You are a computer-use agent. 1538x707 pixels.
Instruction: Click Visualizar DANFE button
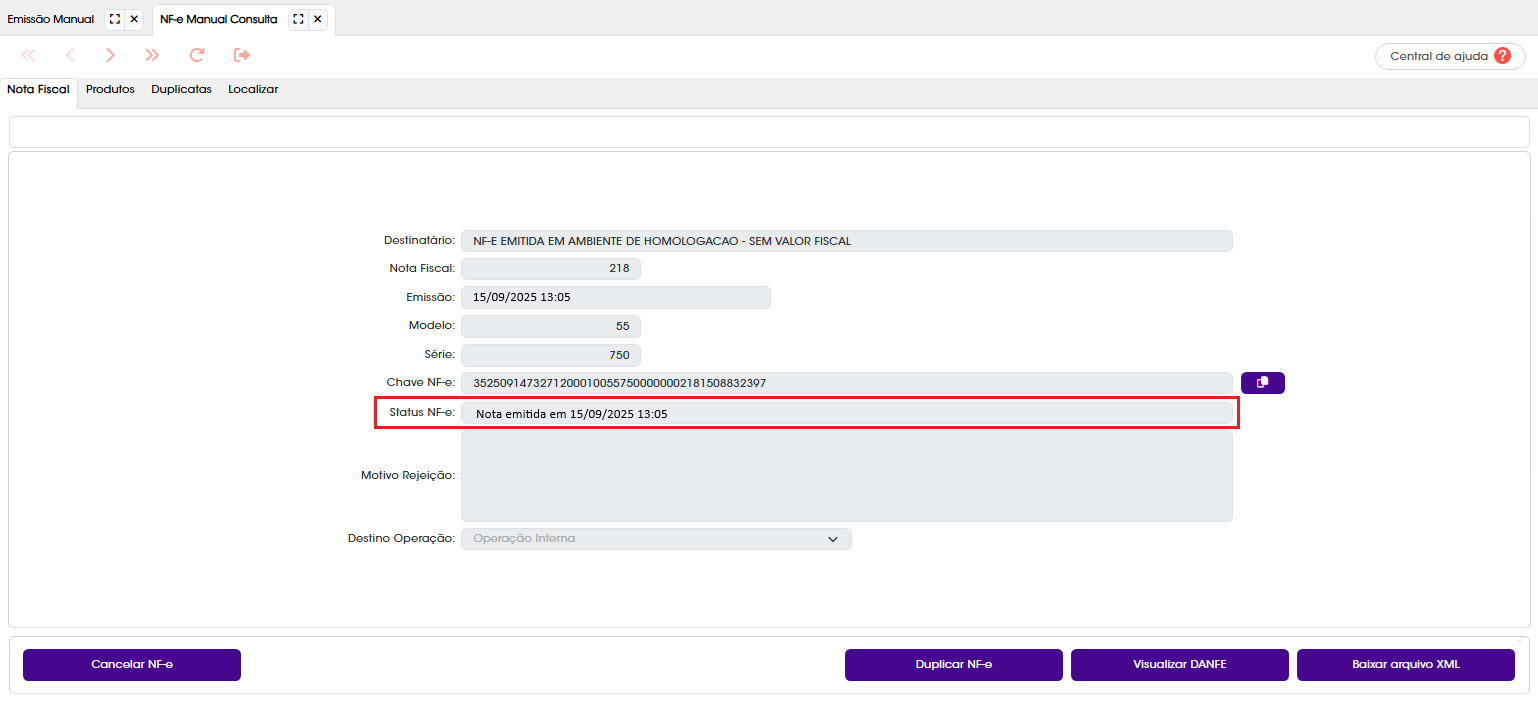pos(1180,665)
